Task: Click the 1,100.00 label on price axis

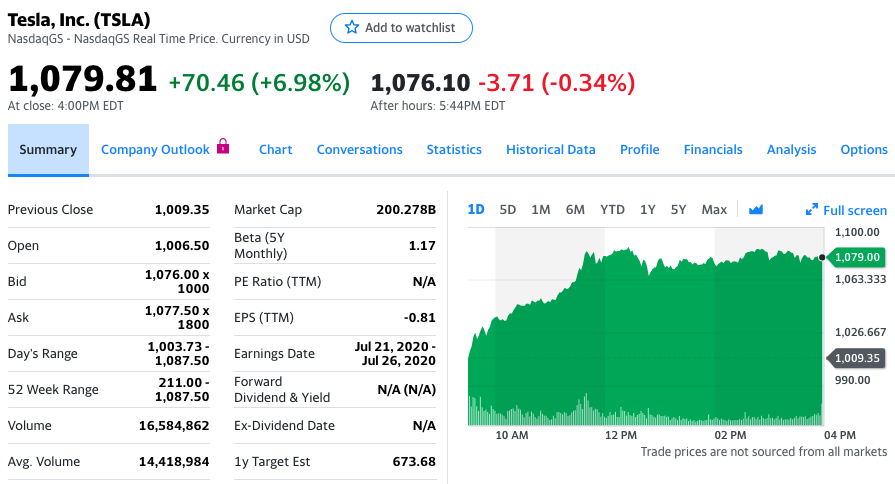Action: [x=857, y=232]
